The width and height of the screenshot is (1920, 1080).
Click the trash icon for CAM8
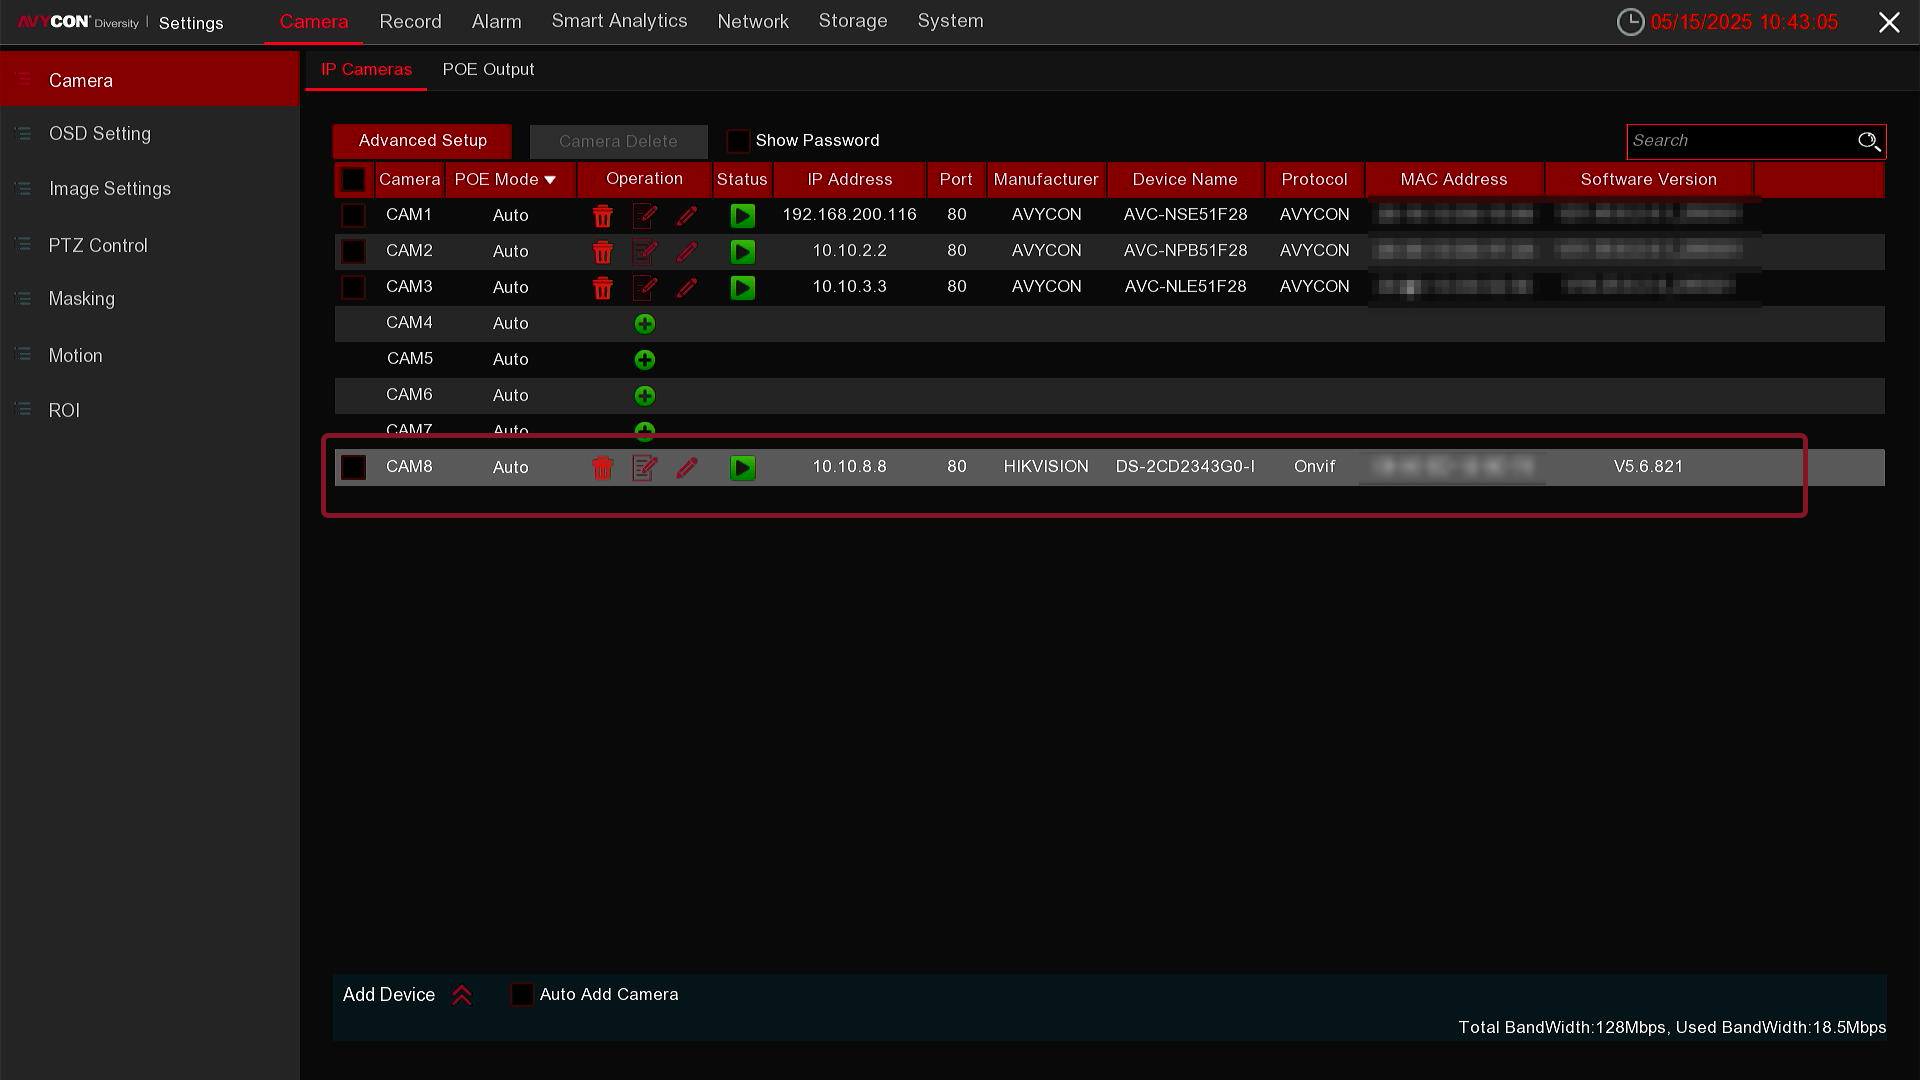602,468
